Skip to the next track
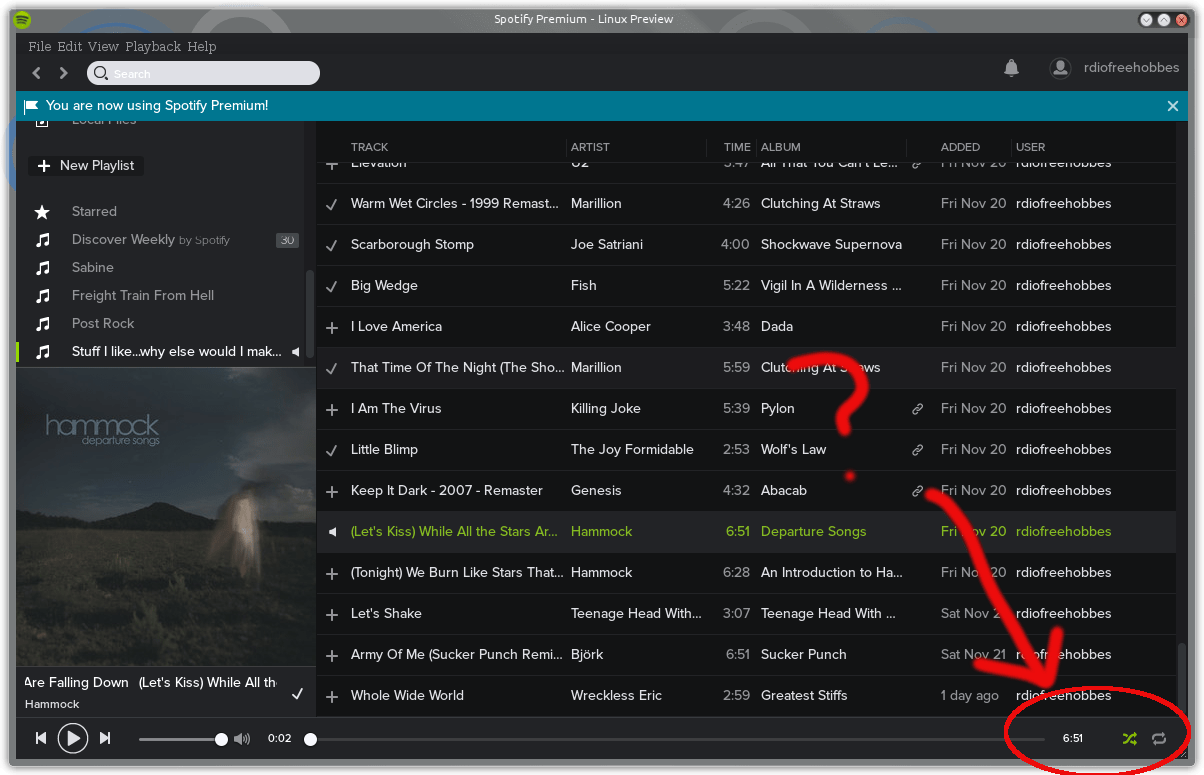The image size is (1204, 775). tap(105, 738)
